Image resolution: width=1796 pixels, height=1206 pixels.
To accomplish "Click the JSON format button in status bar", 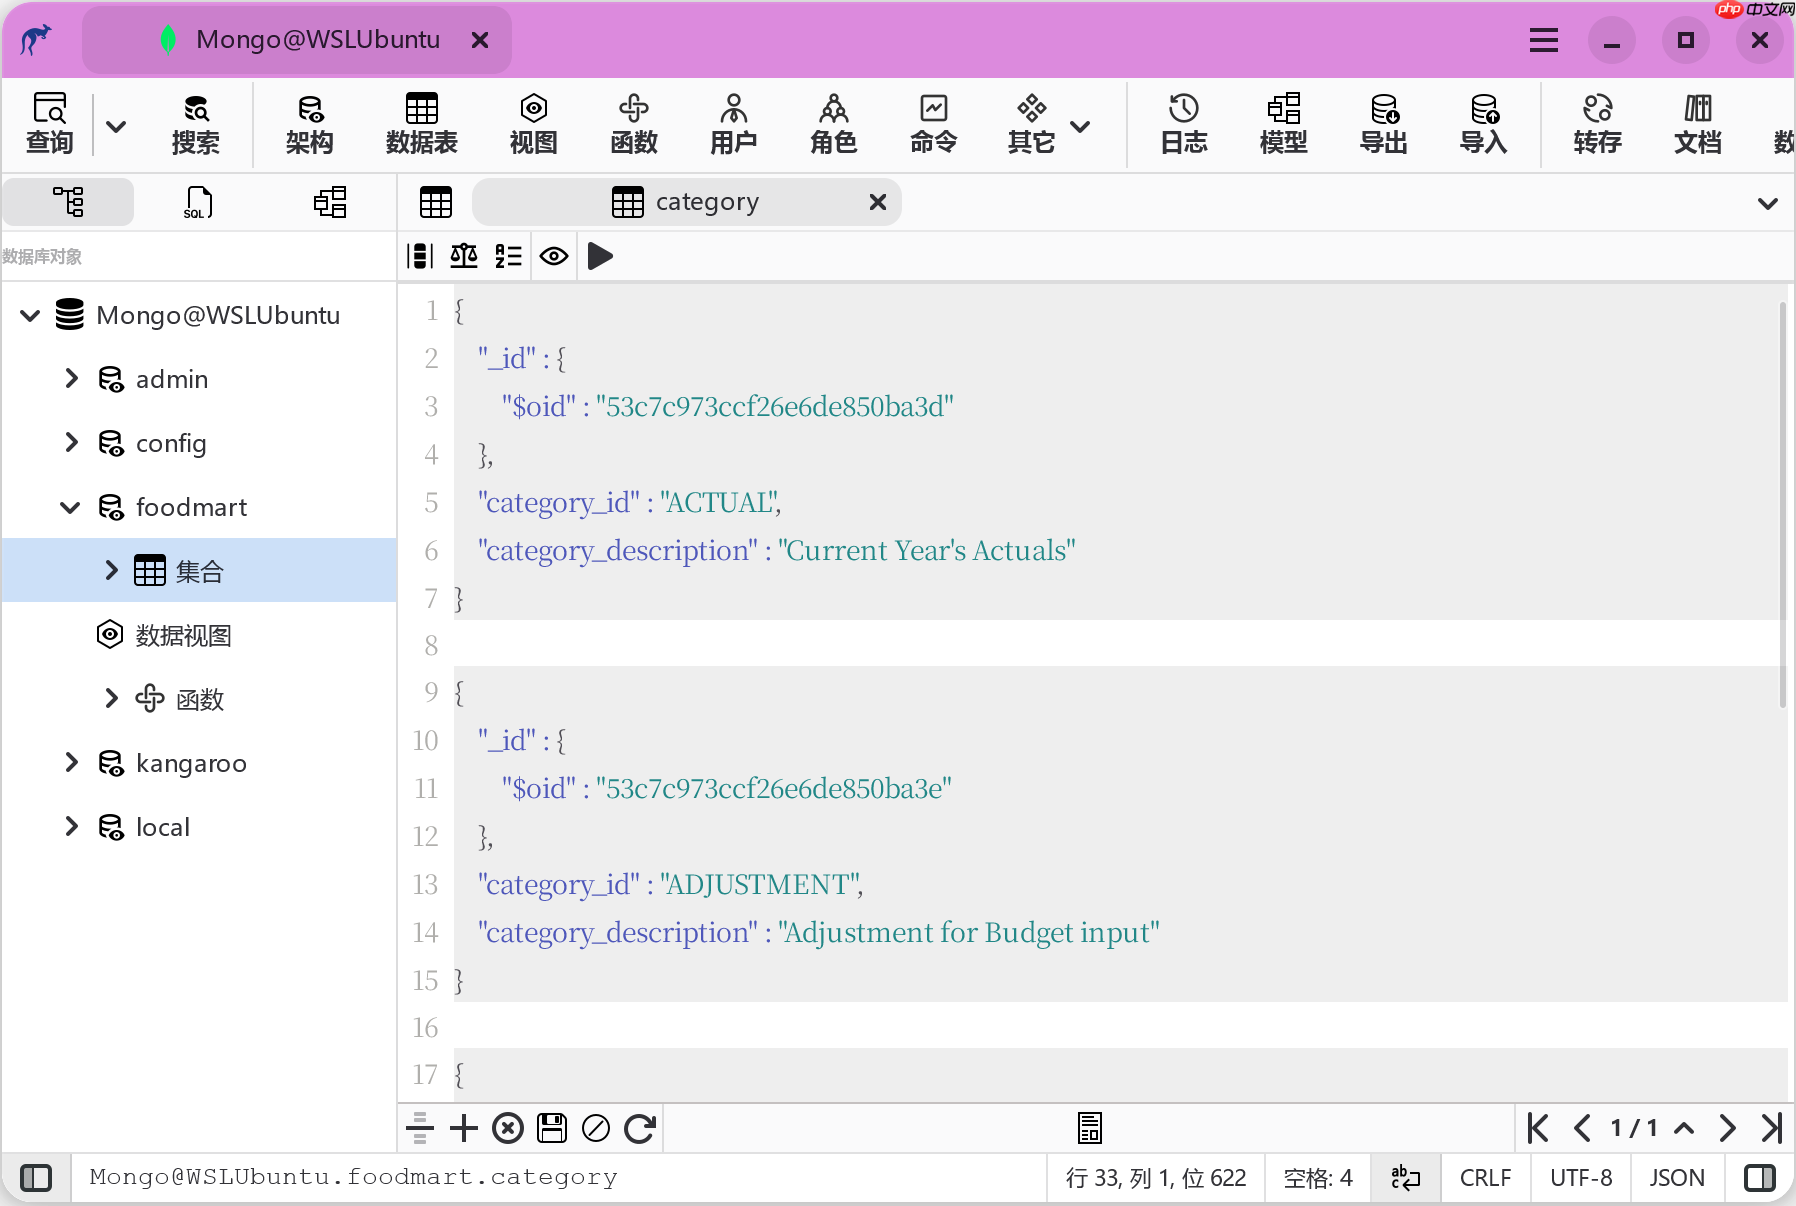I will pyautogui.click(x=1677, y=1178).
